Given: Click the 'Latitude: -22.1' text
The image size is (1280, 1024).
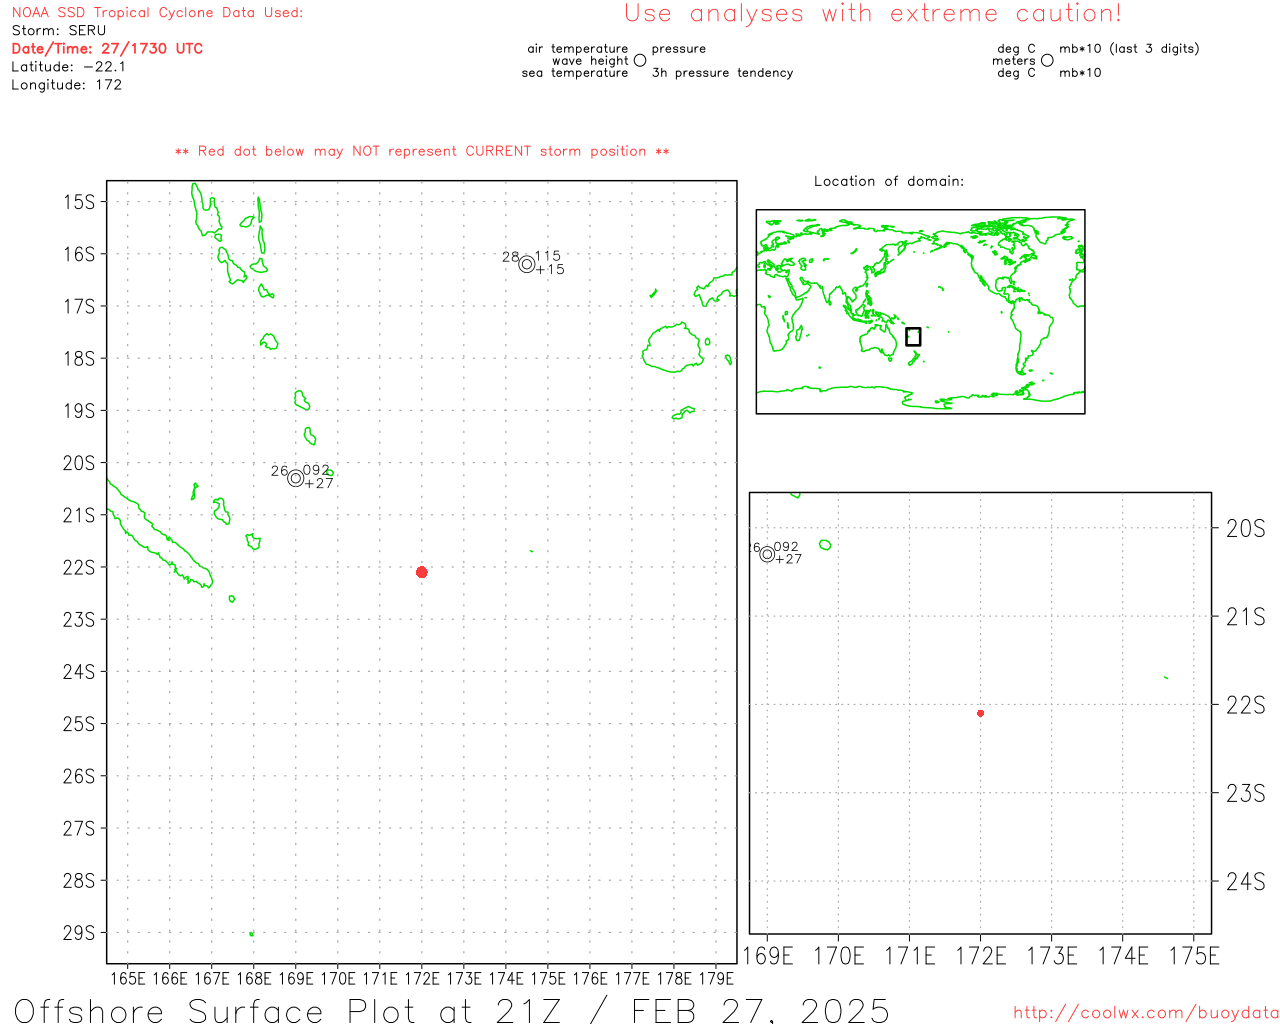Looking at the screenshot, I should tap(69, 66).
